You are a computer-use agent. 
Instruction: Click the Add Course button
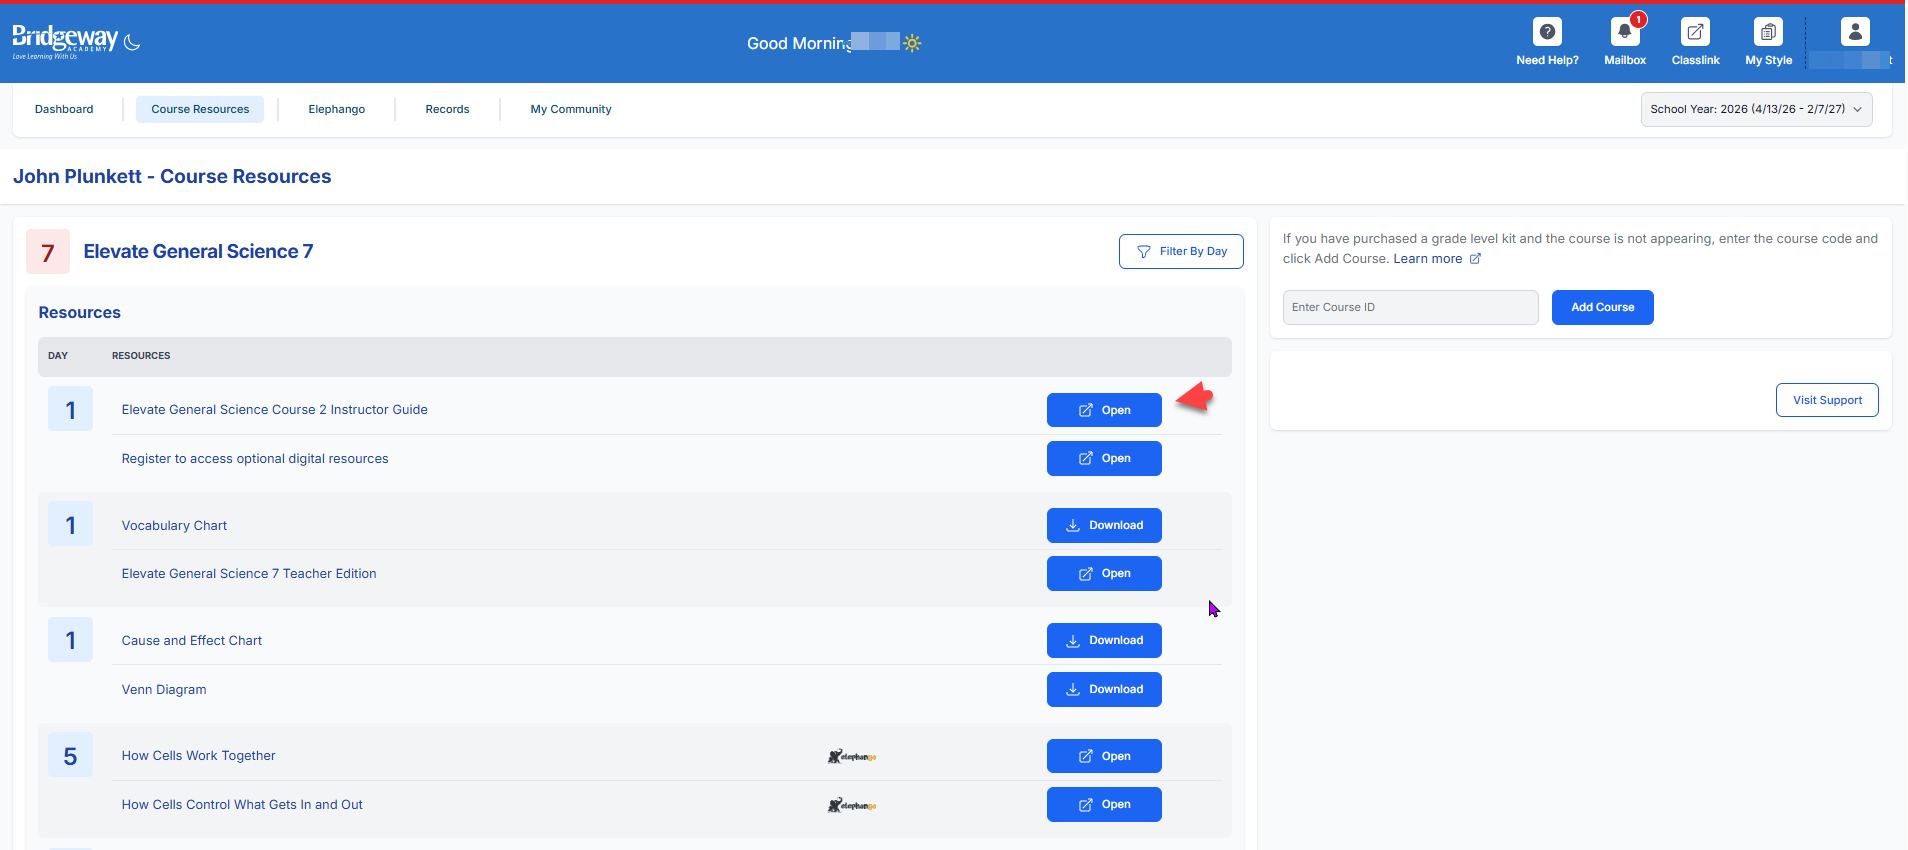1602,307
